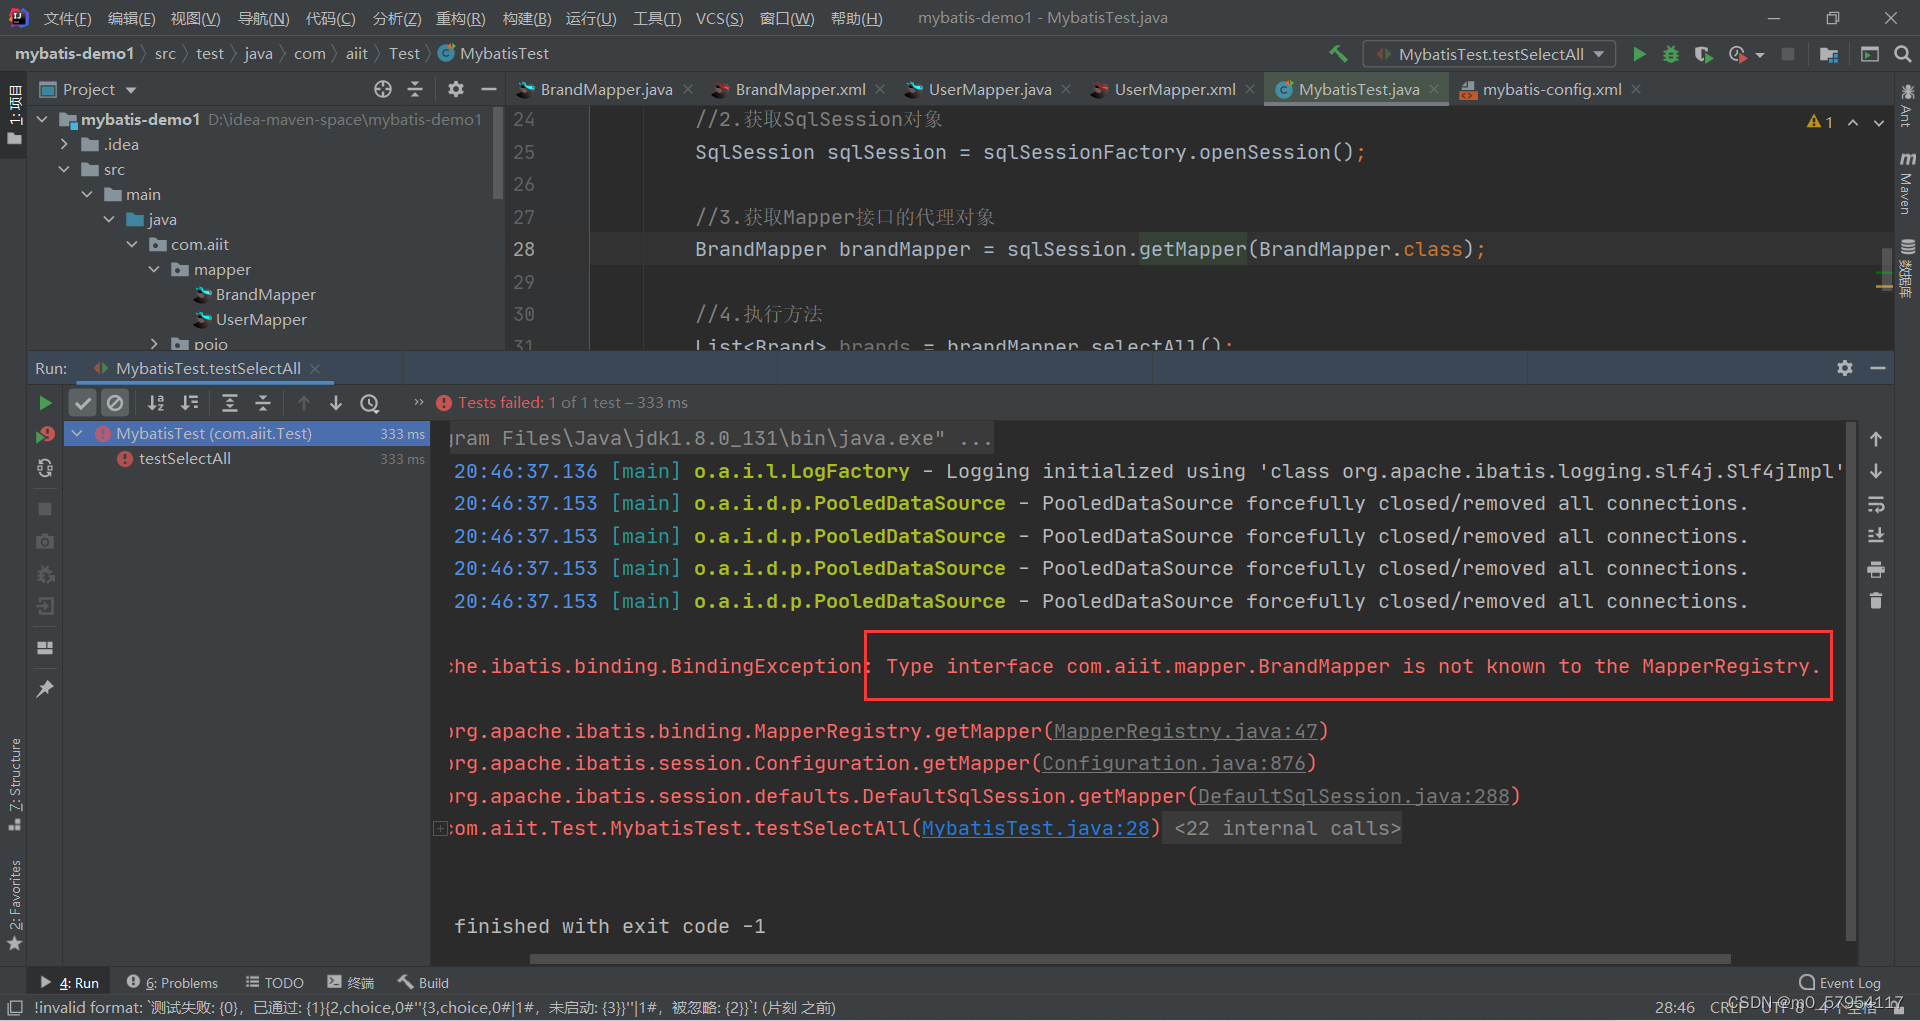Collapse the src folder
The image size is (1920, 1021).
point(64,169)
